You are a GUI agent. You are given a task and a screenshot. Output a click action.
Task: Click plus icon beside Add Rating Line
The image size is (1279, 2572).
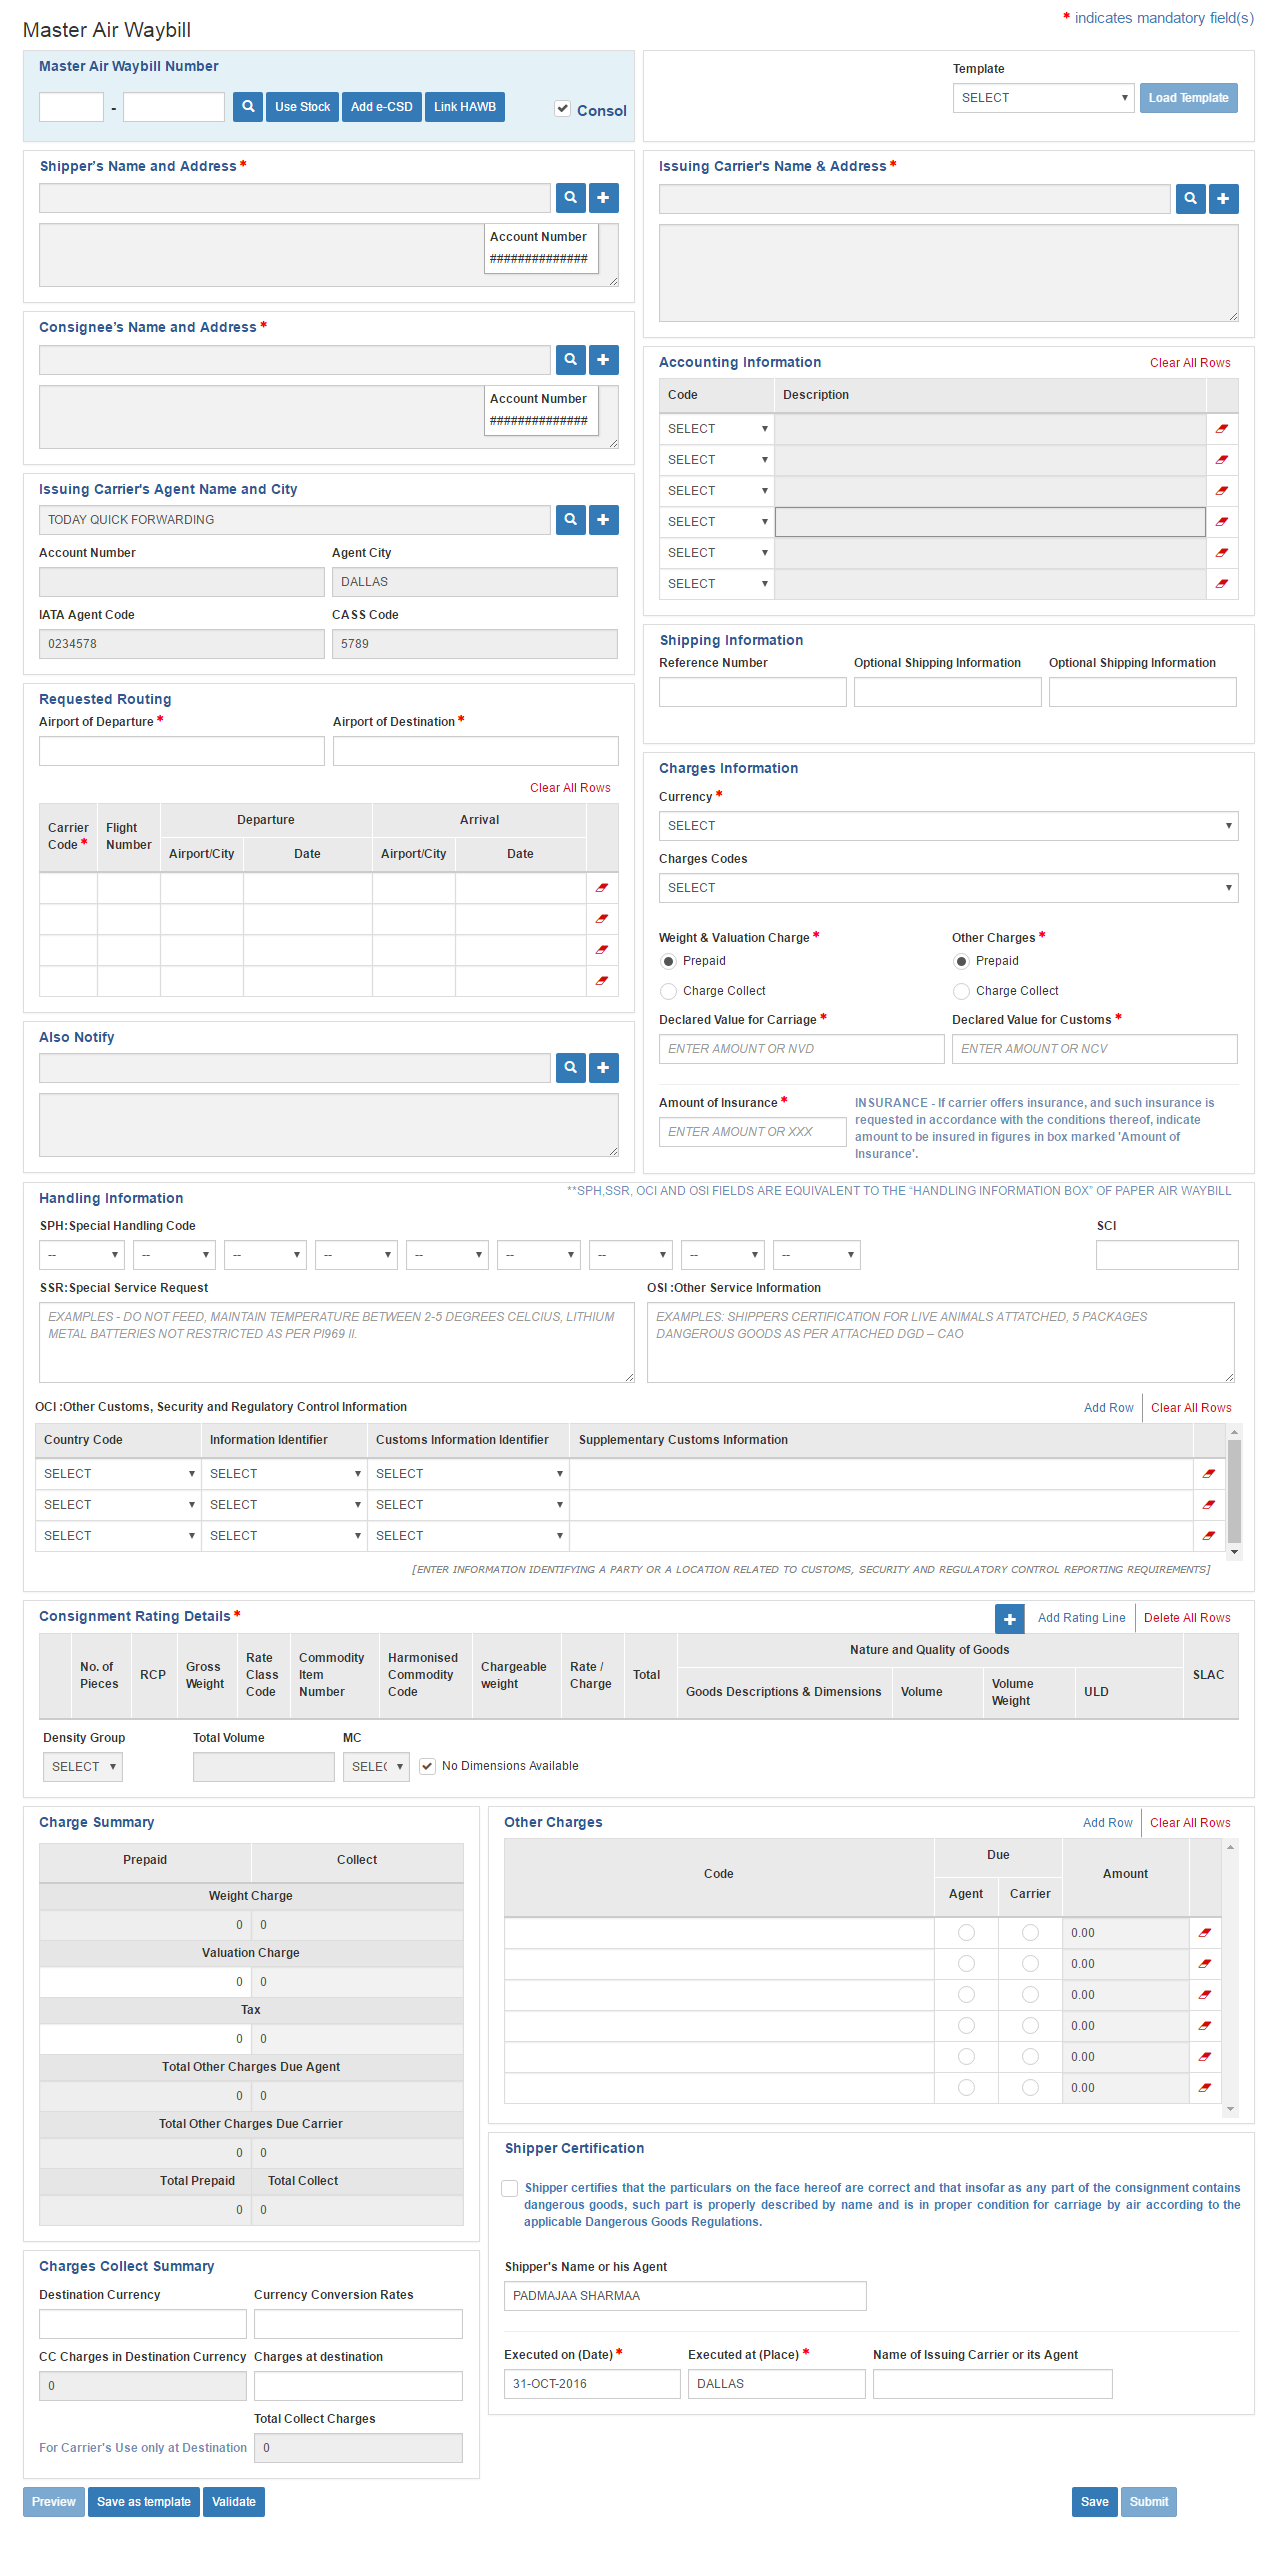point(1010,1618)
